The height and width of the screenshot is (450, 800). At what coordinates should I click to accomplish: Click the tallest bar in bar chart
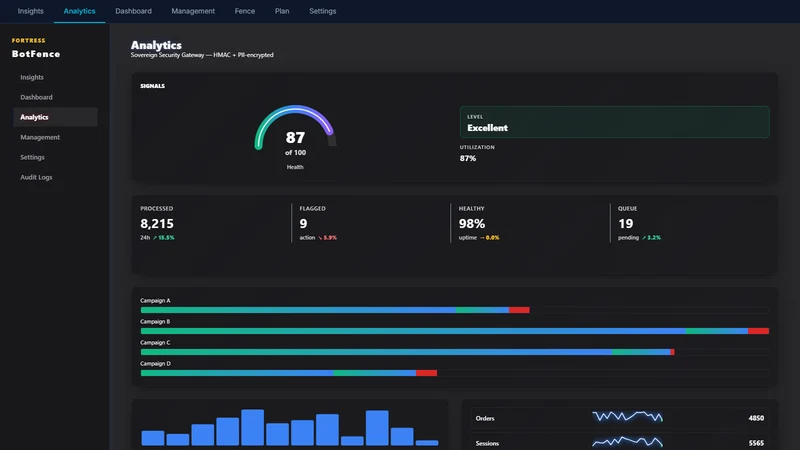tap(252, 427)
